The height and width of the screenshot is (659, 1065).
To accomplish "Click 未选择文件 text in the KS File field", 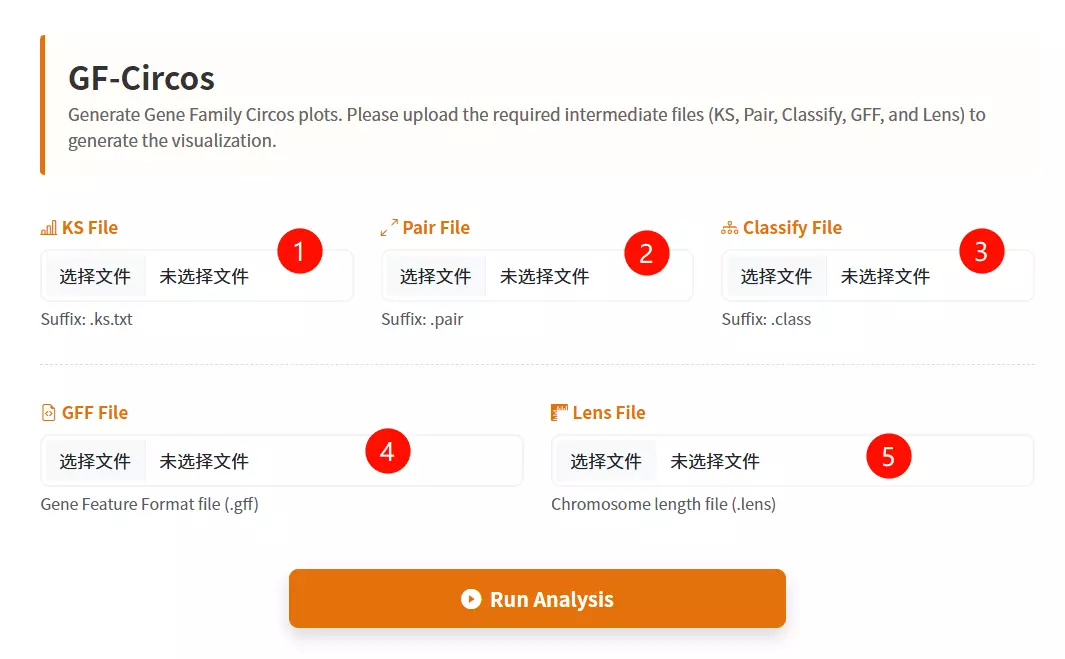I will point(204,276).
